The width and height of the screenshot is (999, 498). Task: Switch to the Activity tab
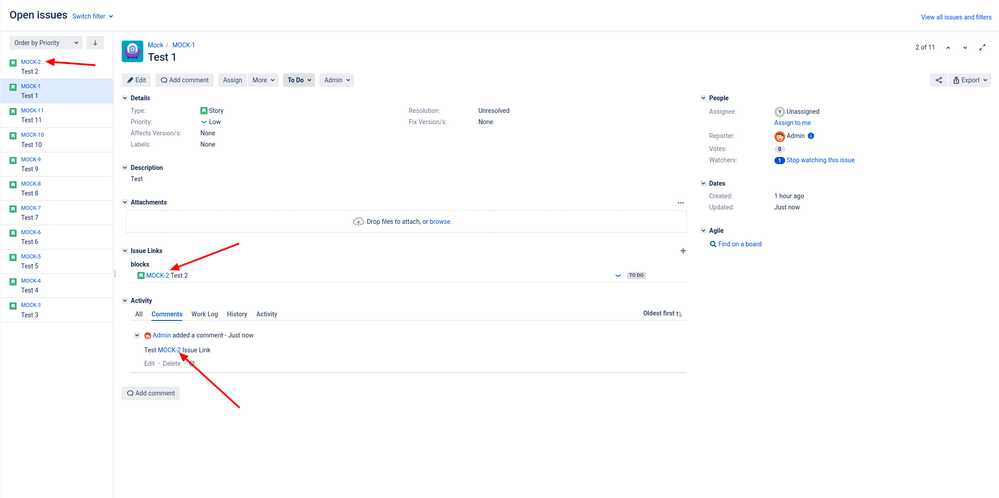coord(267,314)
